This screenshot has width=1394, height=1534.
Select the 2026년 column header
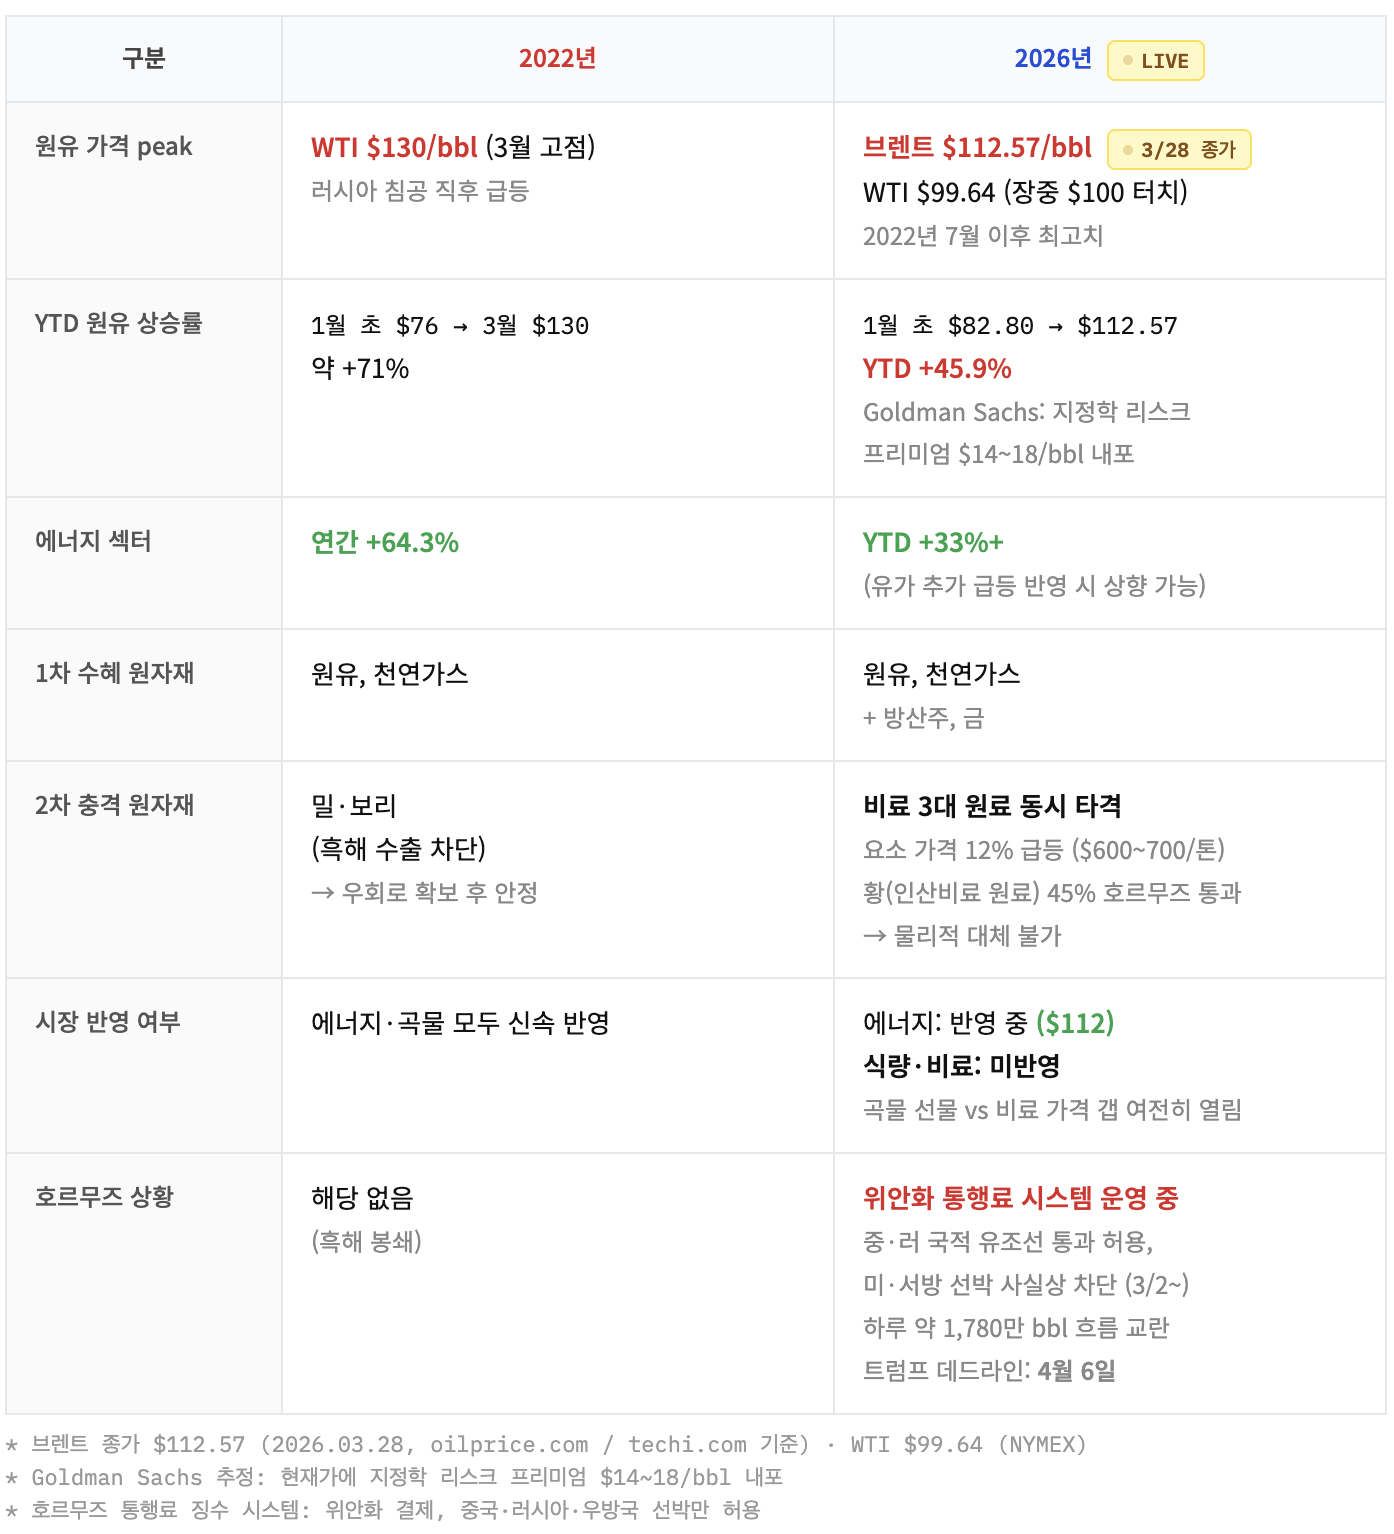click(x=1052, y=59)
